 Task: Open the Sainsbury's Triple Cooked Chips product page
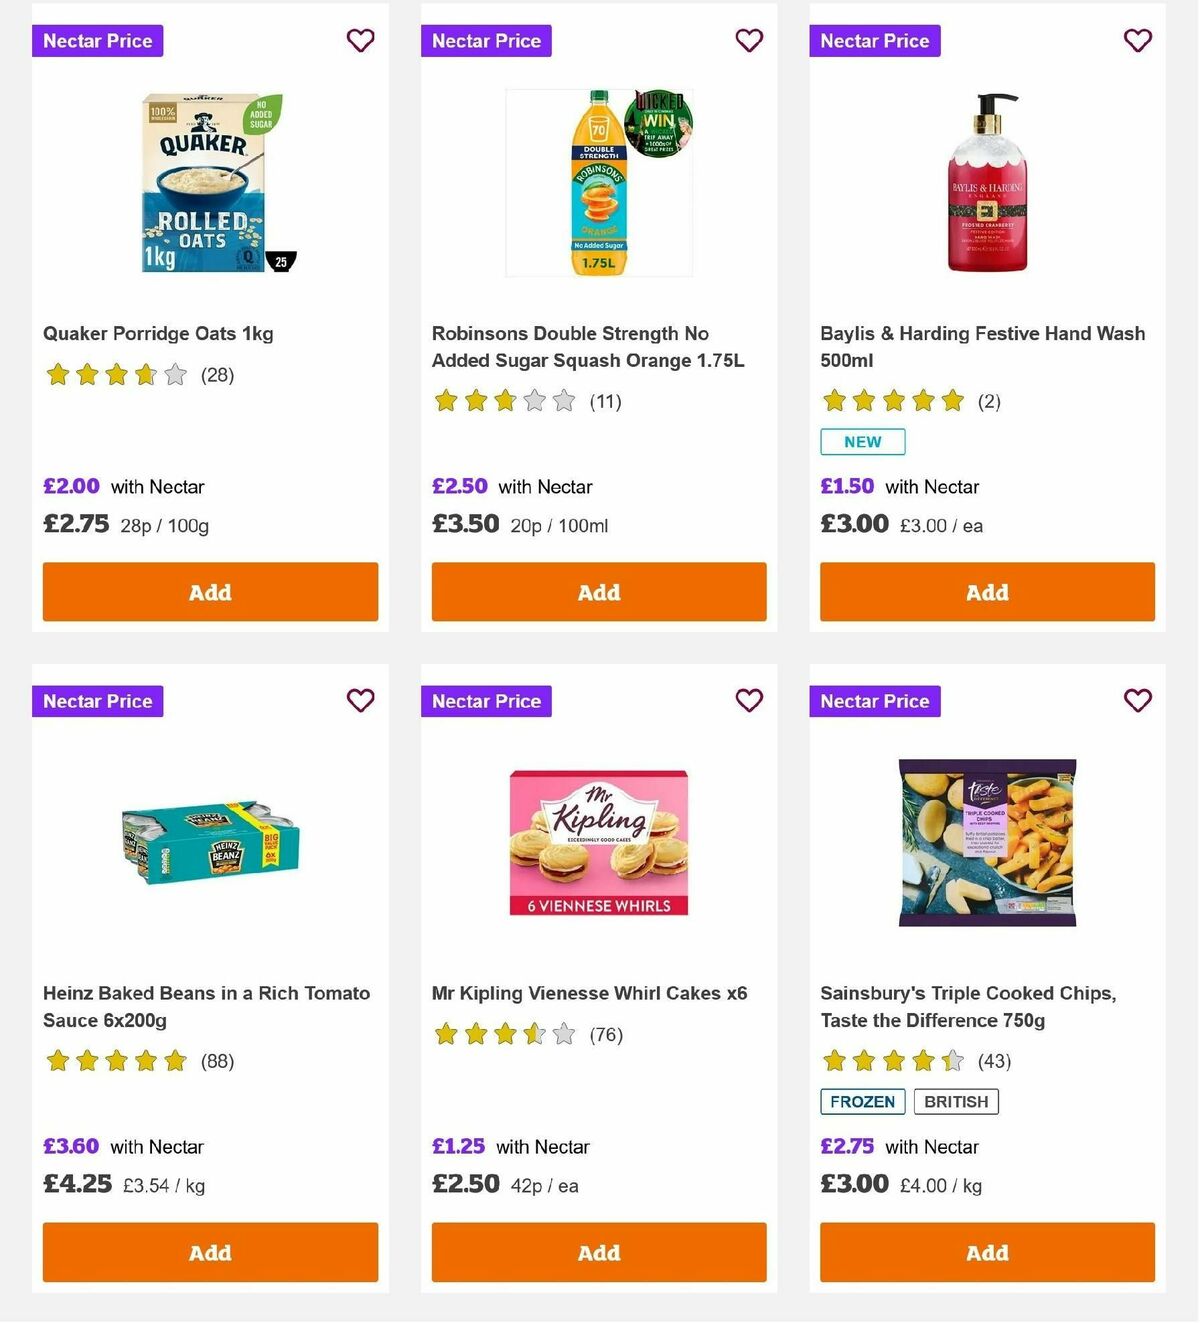[967, 1006]
